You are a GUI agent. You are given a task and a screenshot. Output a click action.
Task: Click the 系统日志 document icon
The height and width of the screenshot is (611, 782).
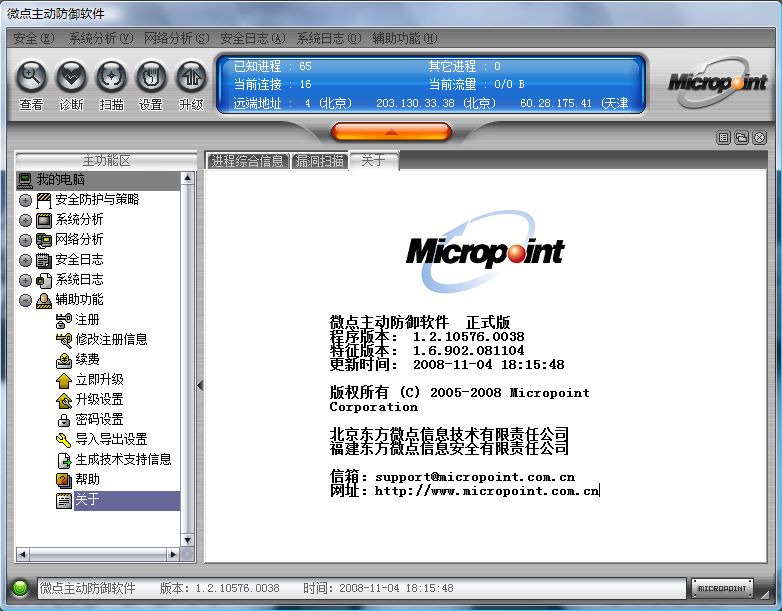44,280
